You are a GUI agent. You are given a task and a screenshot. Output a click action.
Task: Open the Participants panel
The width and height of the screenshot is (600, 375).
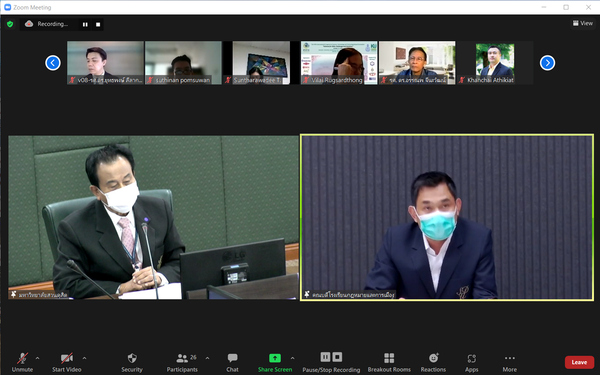[x=182, y=362]
